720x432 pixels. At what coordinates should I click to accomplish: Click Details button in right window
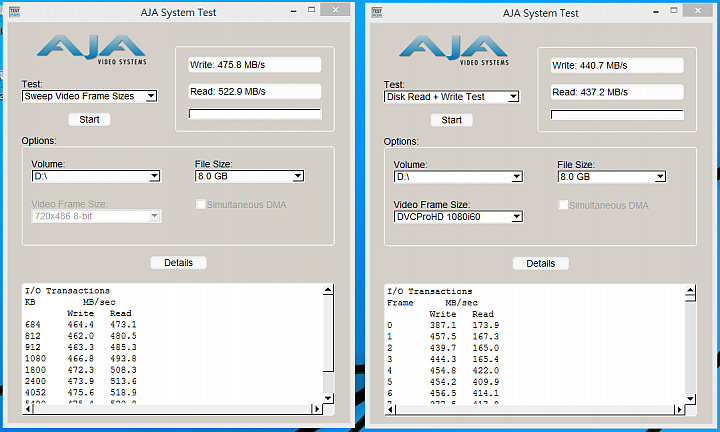click(x=540, y=264)
